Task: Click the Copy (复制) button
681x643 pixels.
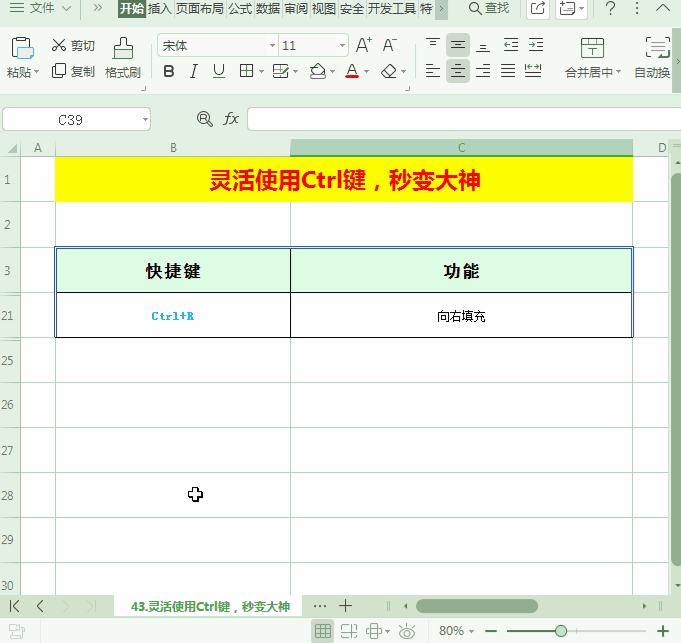Action: pyautogui.click(x=73, y=71)
